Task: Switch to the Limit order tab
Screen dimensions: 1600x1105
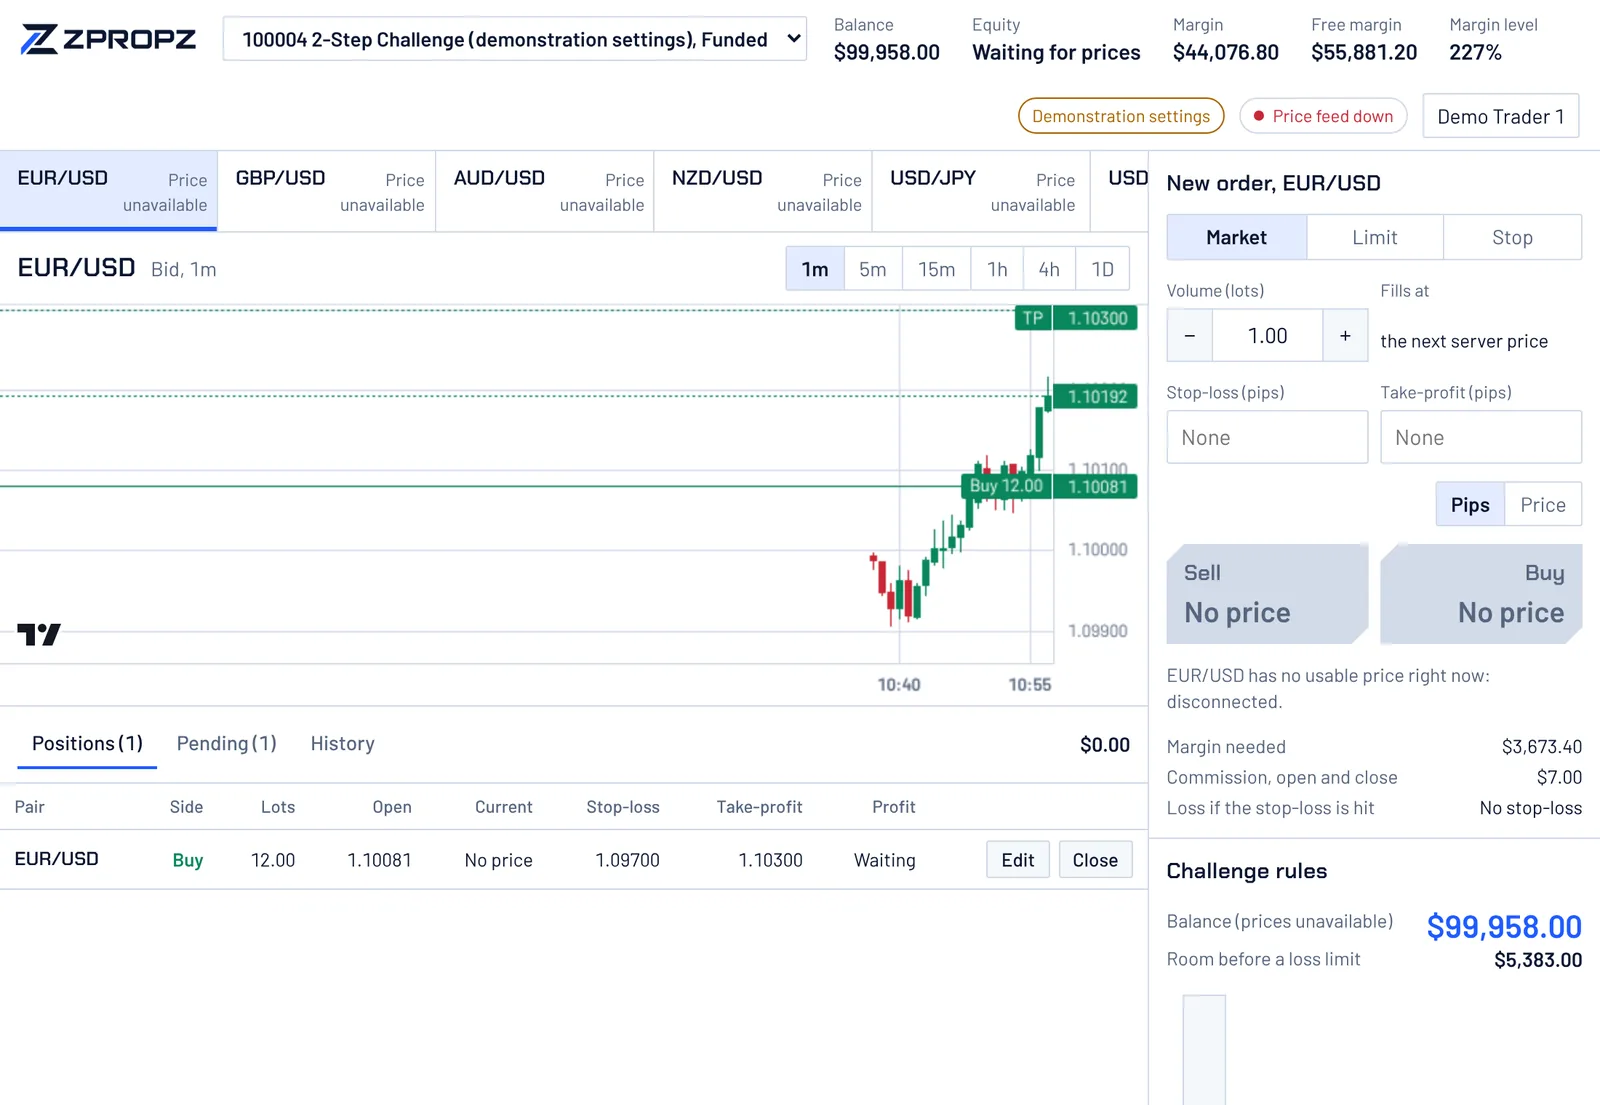Action: 1375,237
